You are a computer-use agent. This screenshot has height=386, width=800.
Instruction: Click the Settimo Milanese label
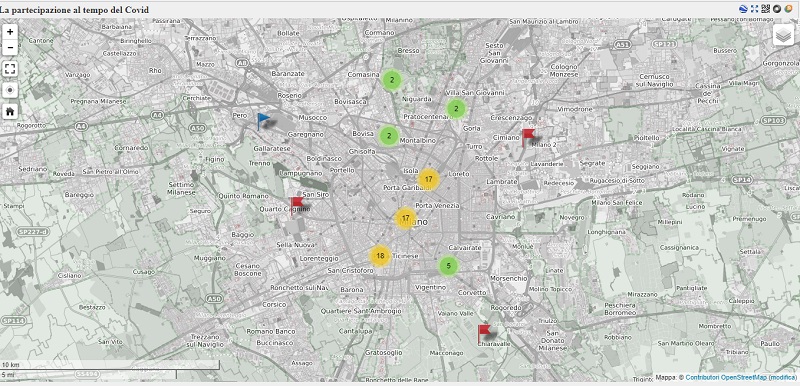(181, 189)
